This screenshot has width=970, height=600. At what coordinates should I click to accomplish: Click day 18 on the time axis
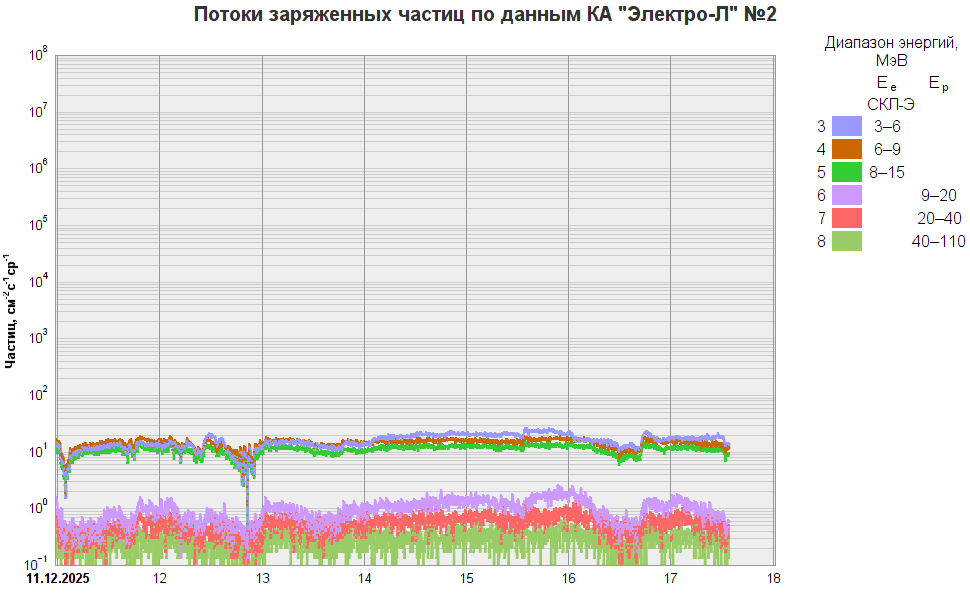pyautogui.click(x=772, y=578)
